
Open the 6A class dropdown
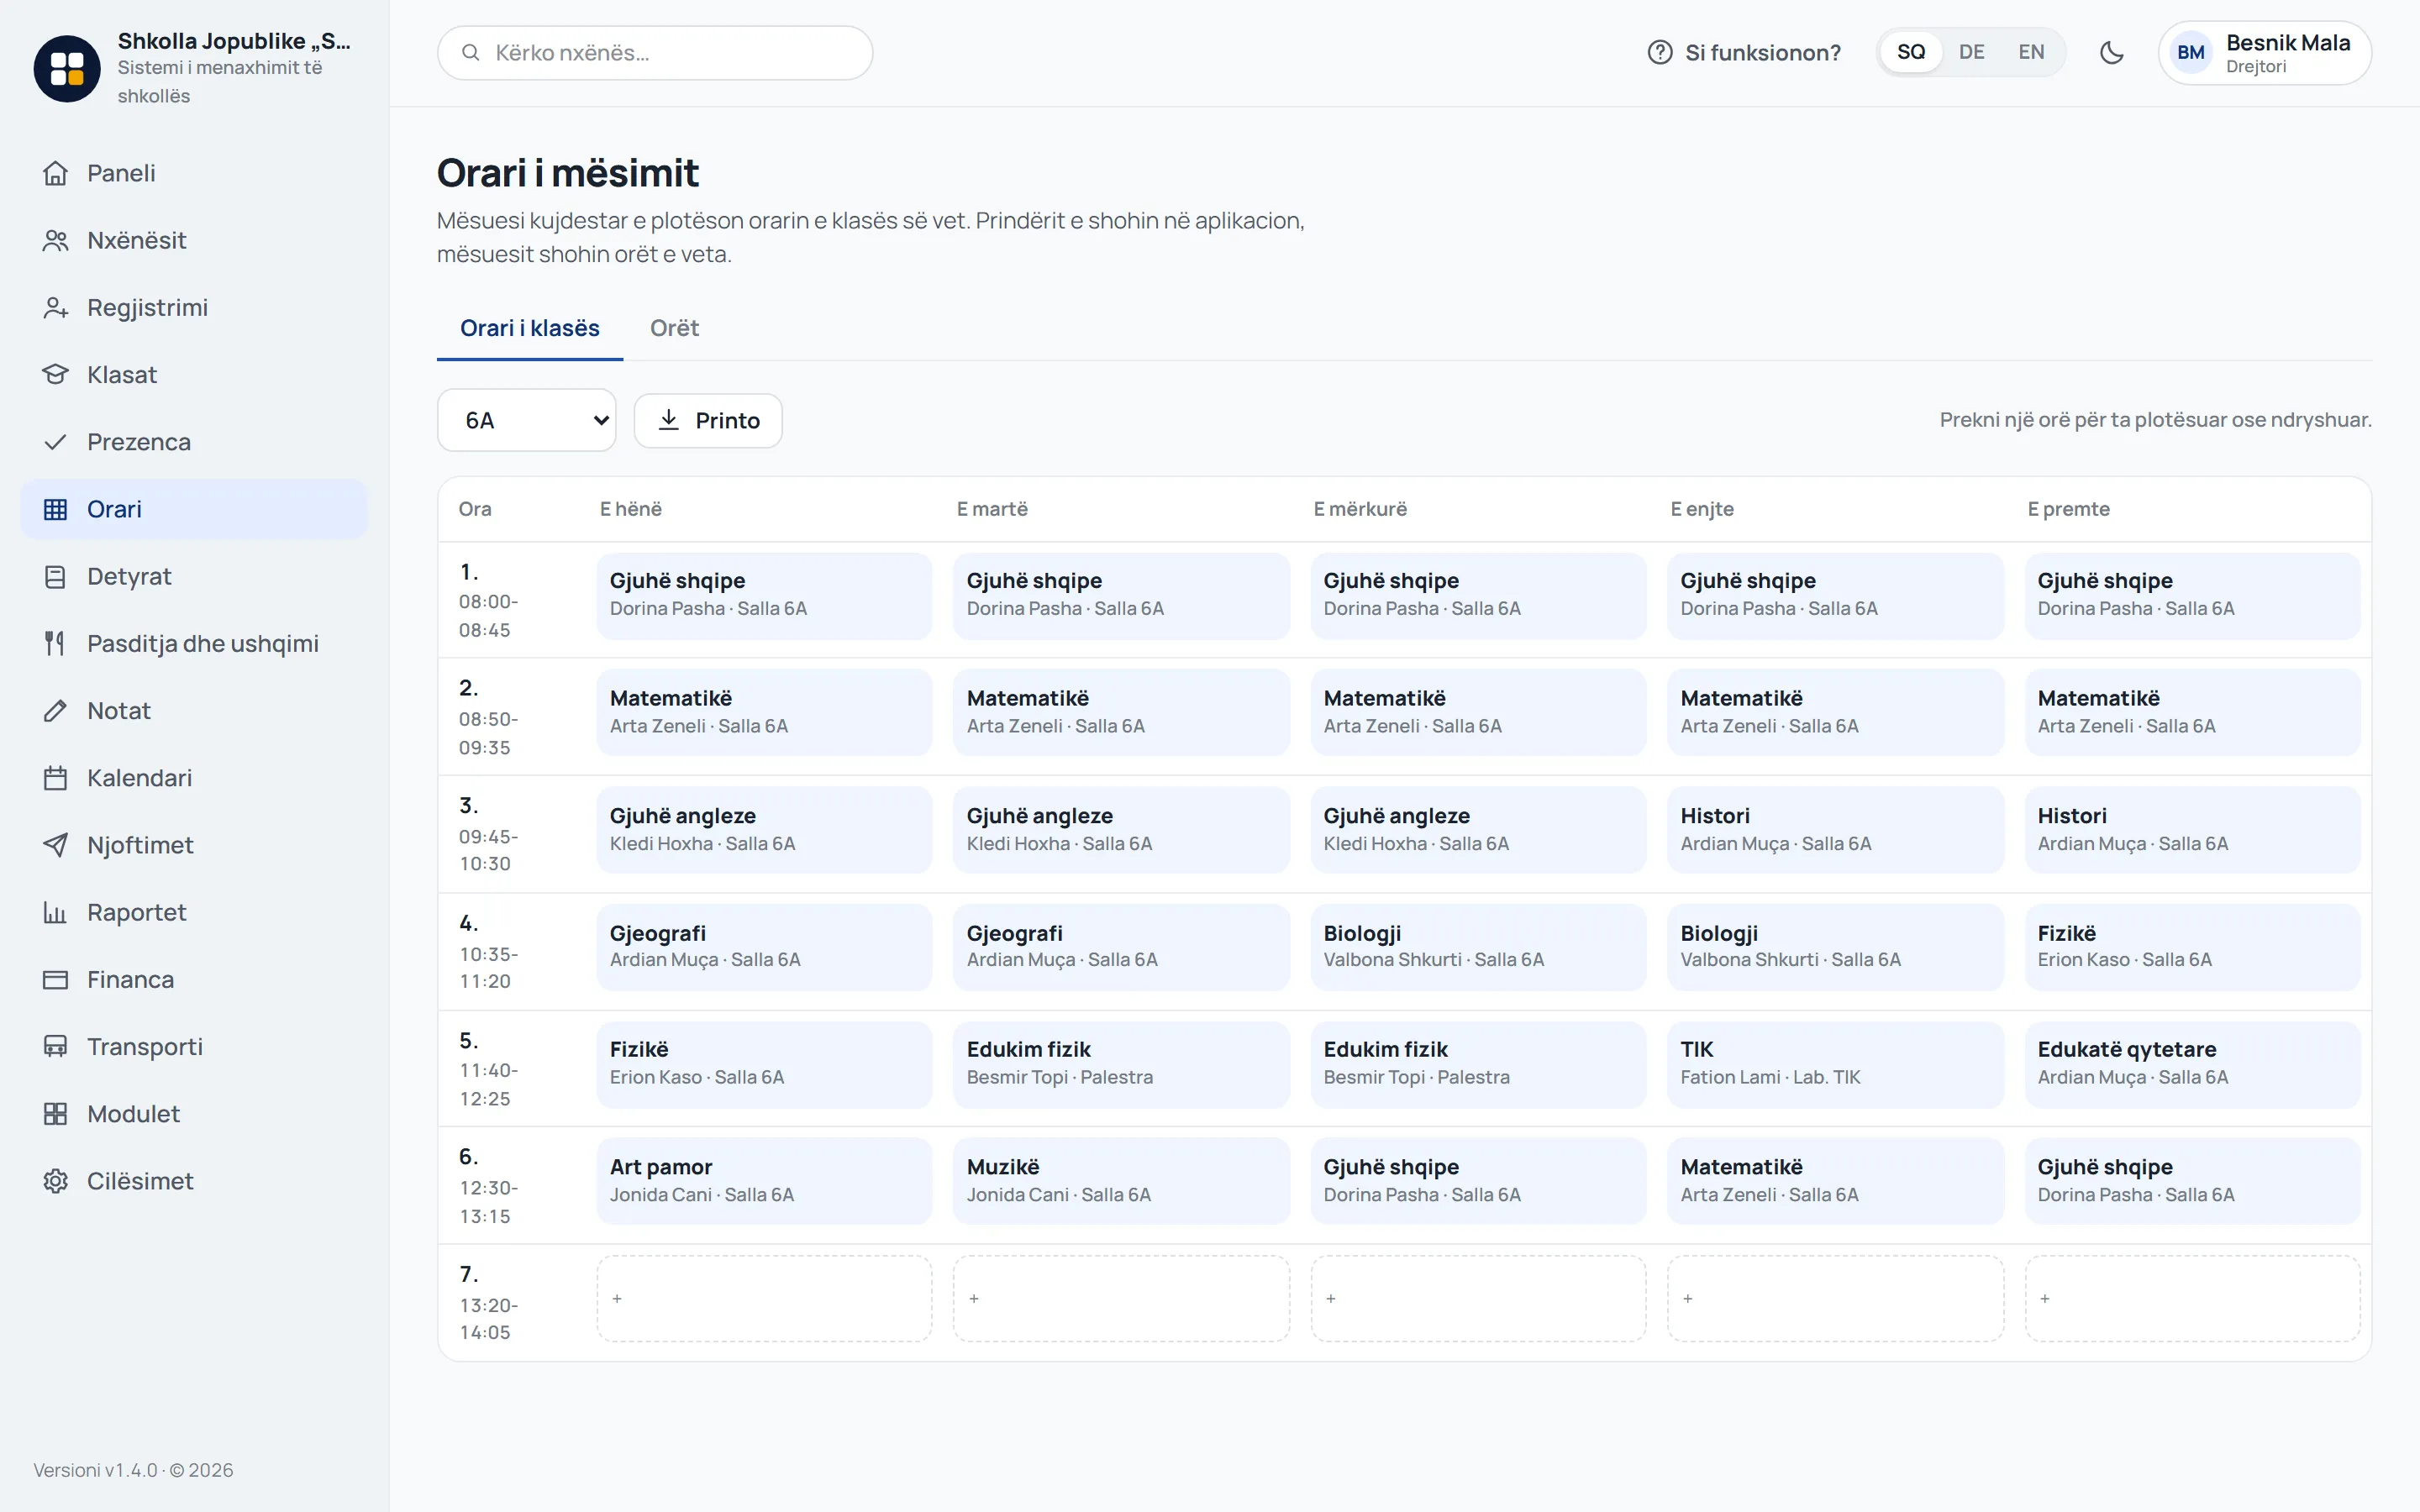tap(527, 420)
